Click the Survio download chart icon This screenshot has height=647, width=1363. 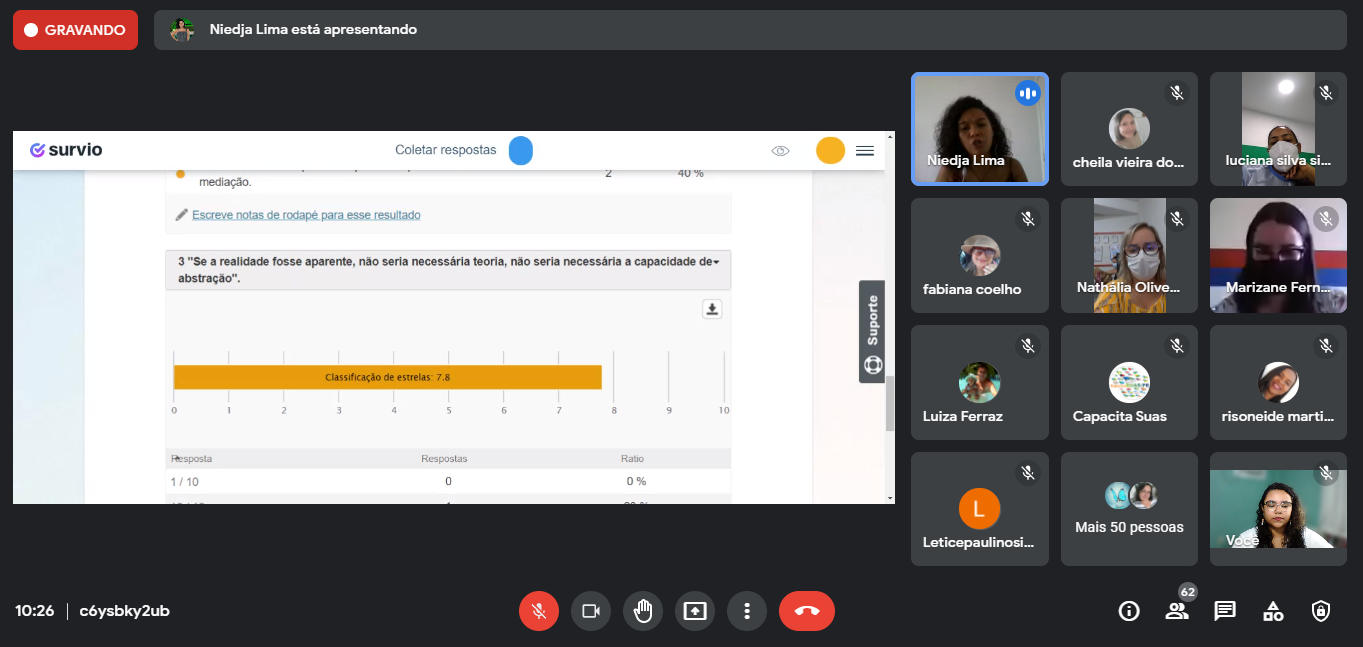click(712, 309)
